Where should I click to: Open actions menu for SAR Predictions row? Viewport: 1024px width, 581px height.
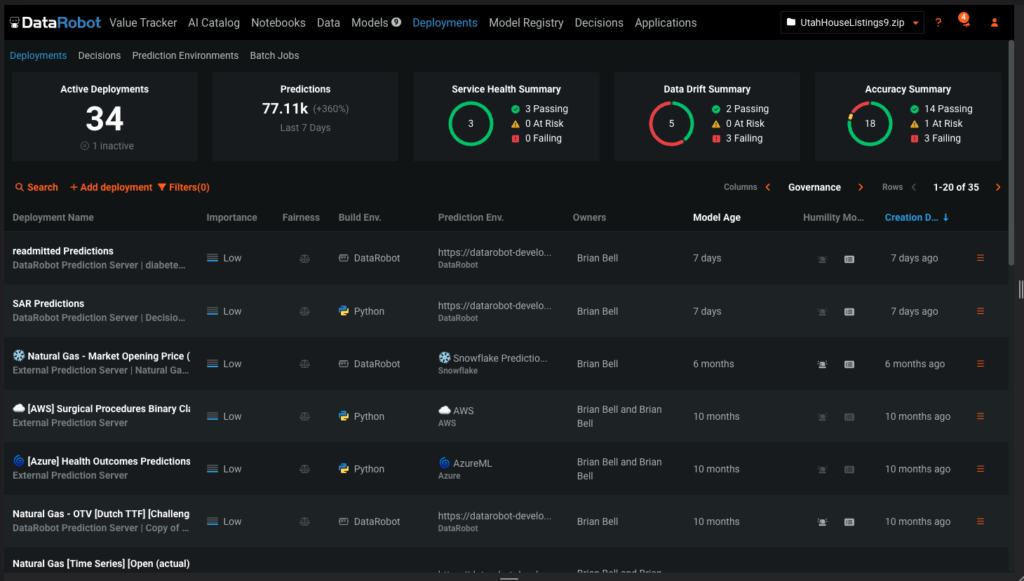coord(980,311)
